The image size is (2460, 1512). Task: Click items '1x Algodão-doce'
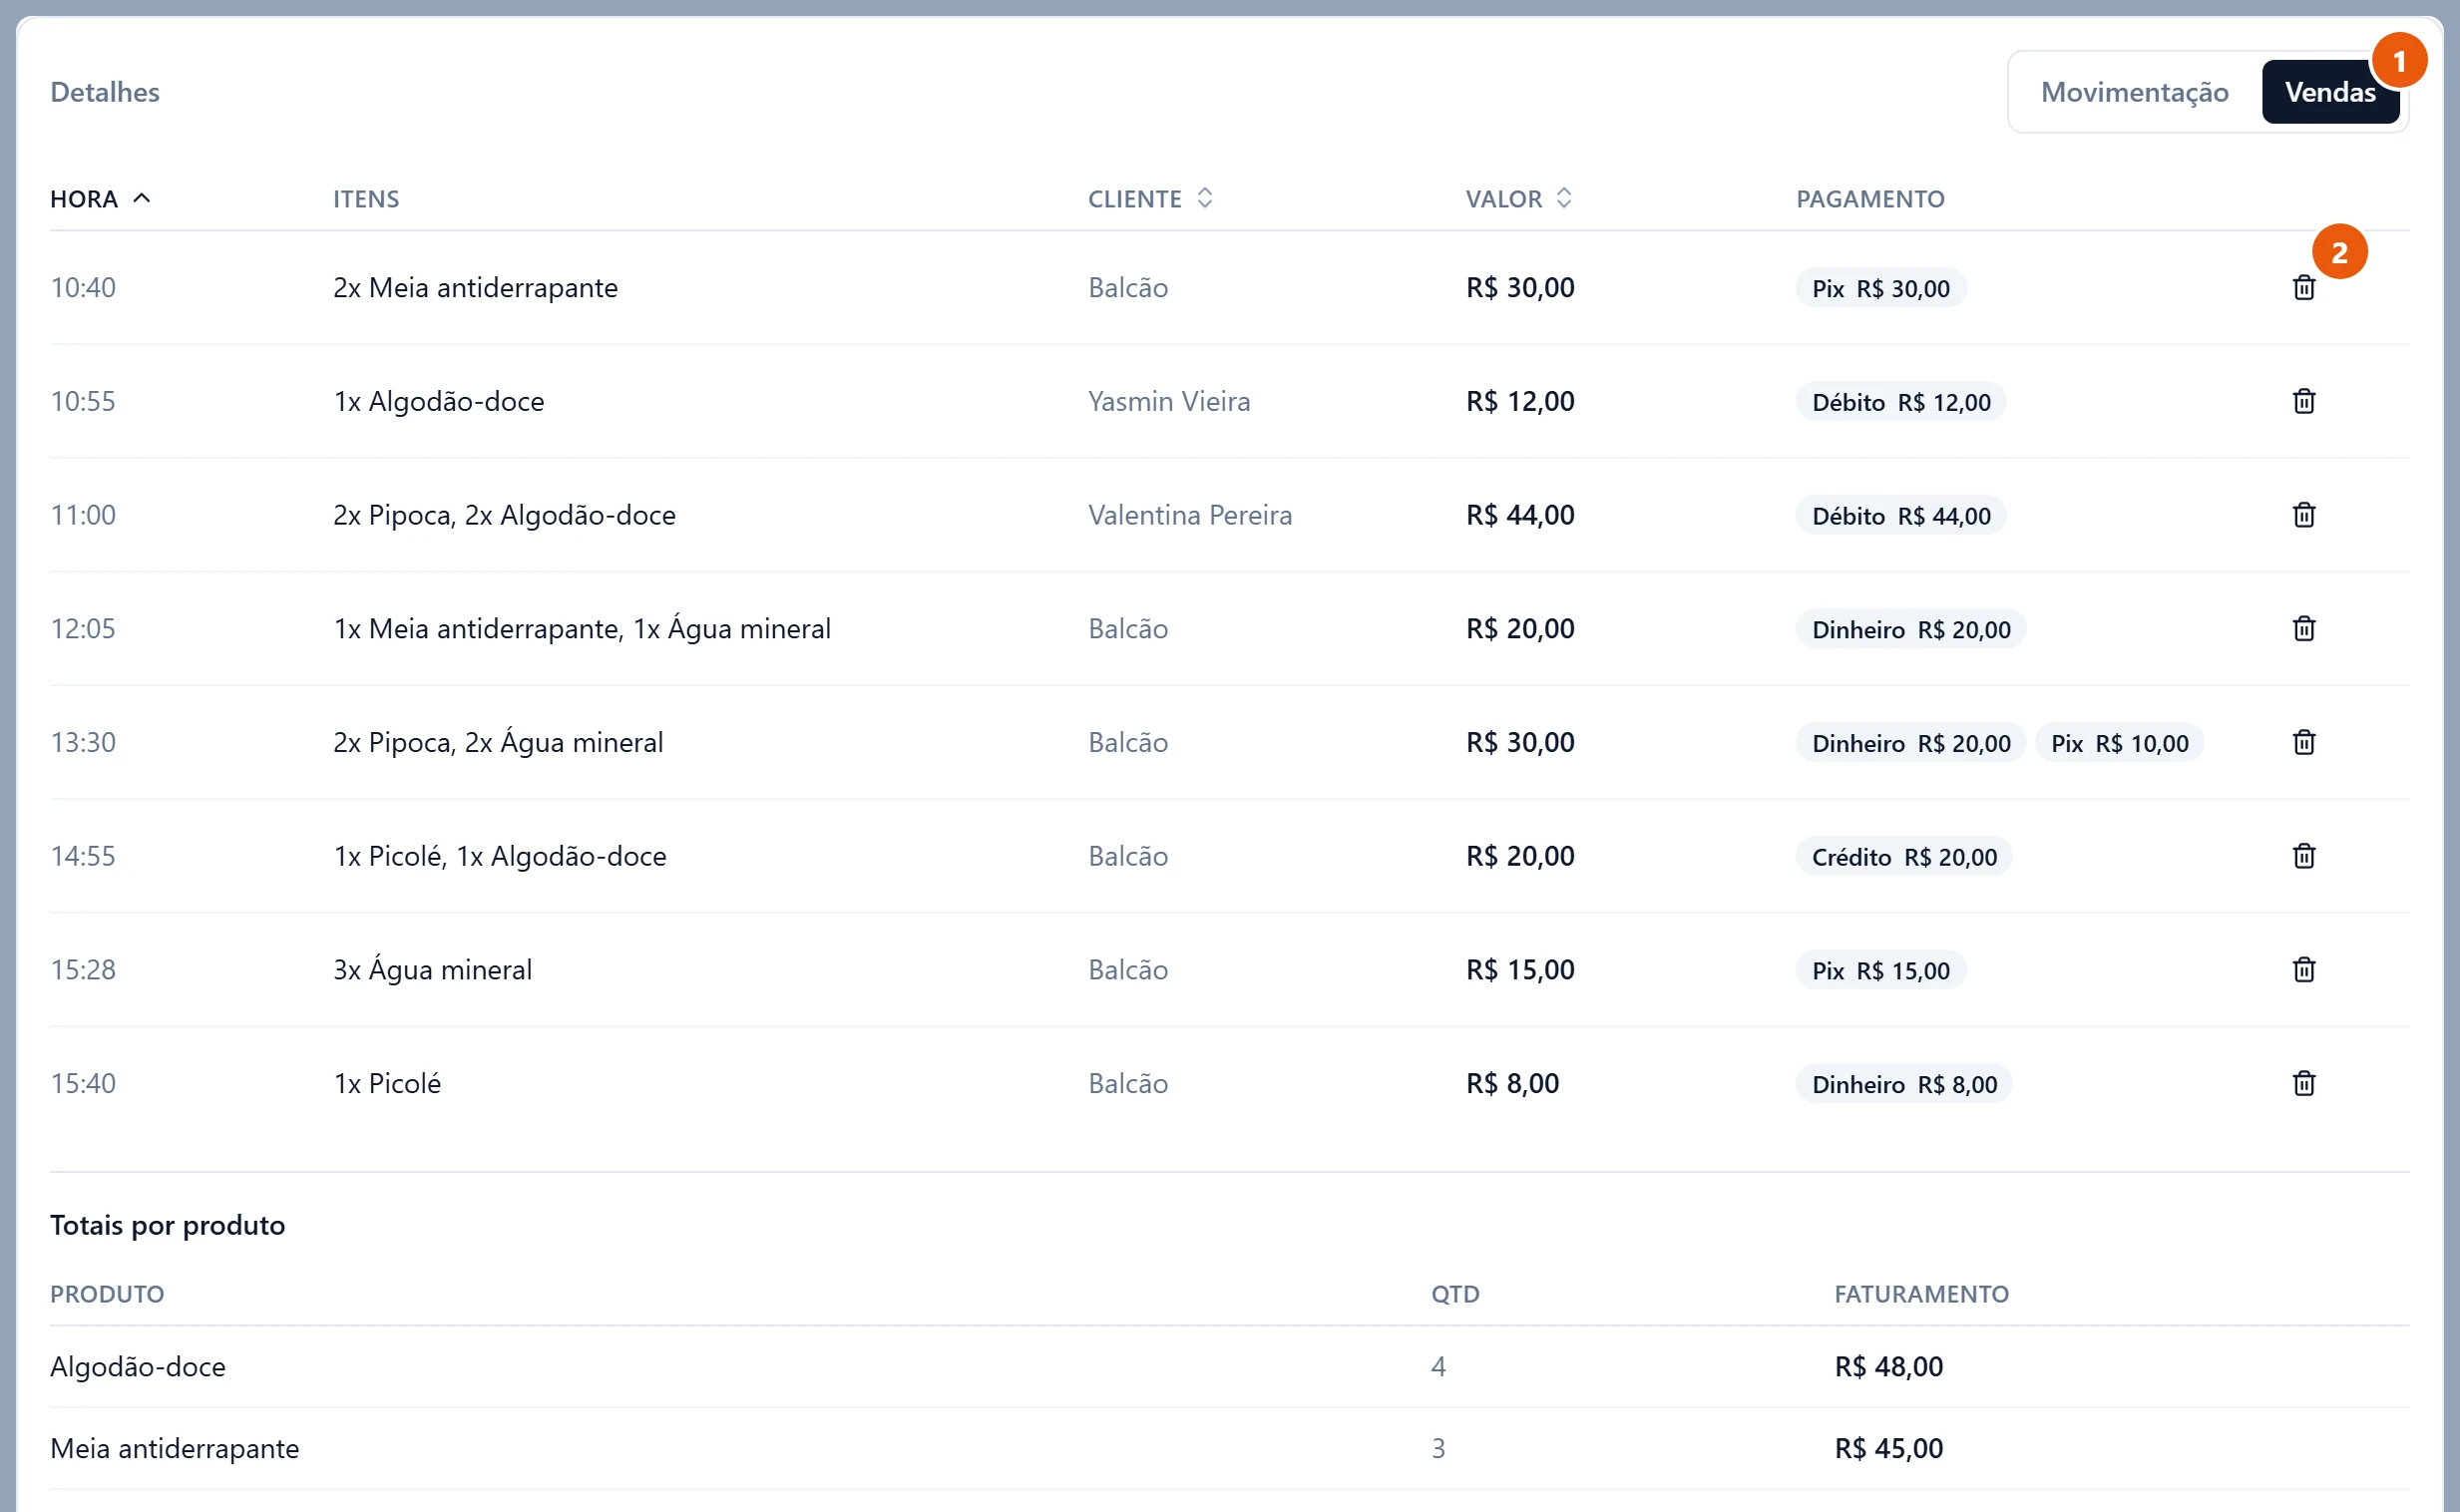[439, 401]
